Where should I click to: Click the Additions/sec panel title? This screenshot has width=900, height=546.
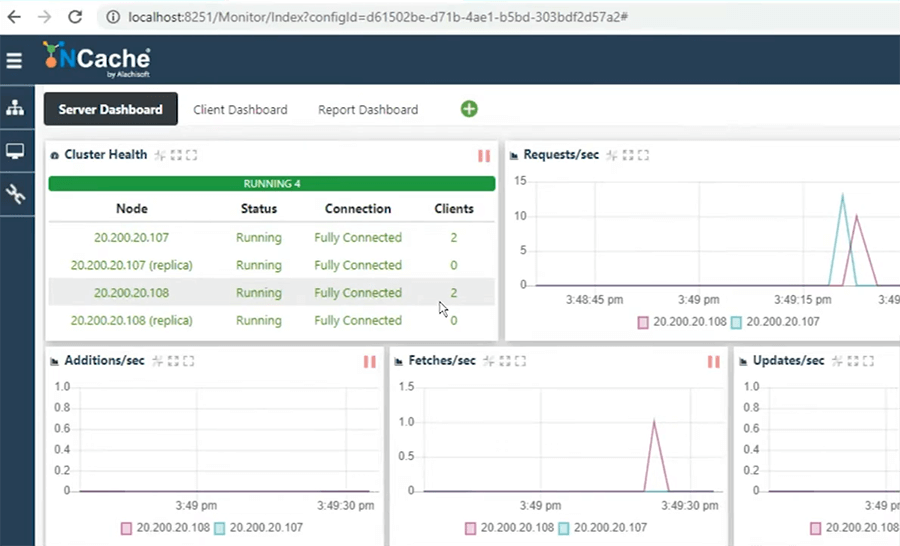tap(104, 361)
